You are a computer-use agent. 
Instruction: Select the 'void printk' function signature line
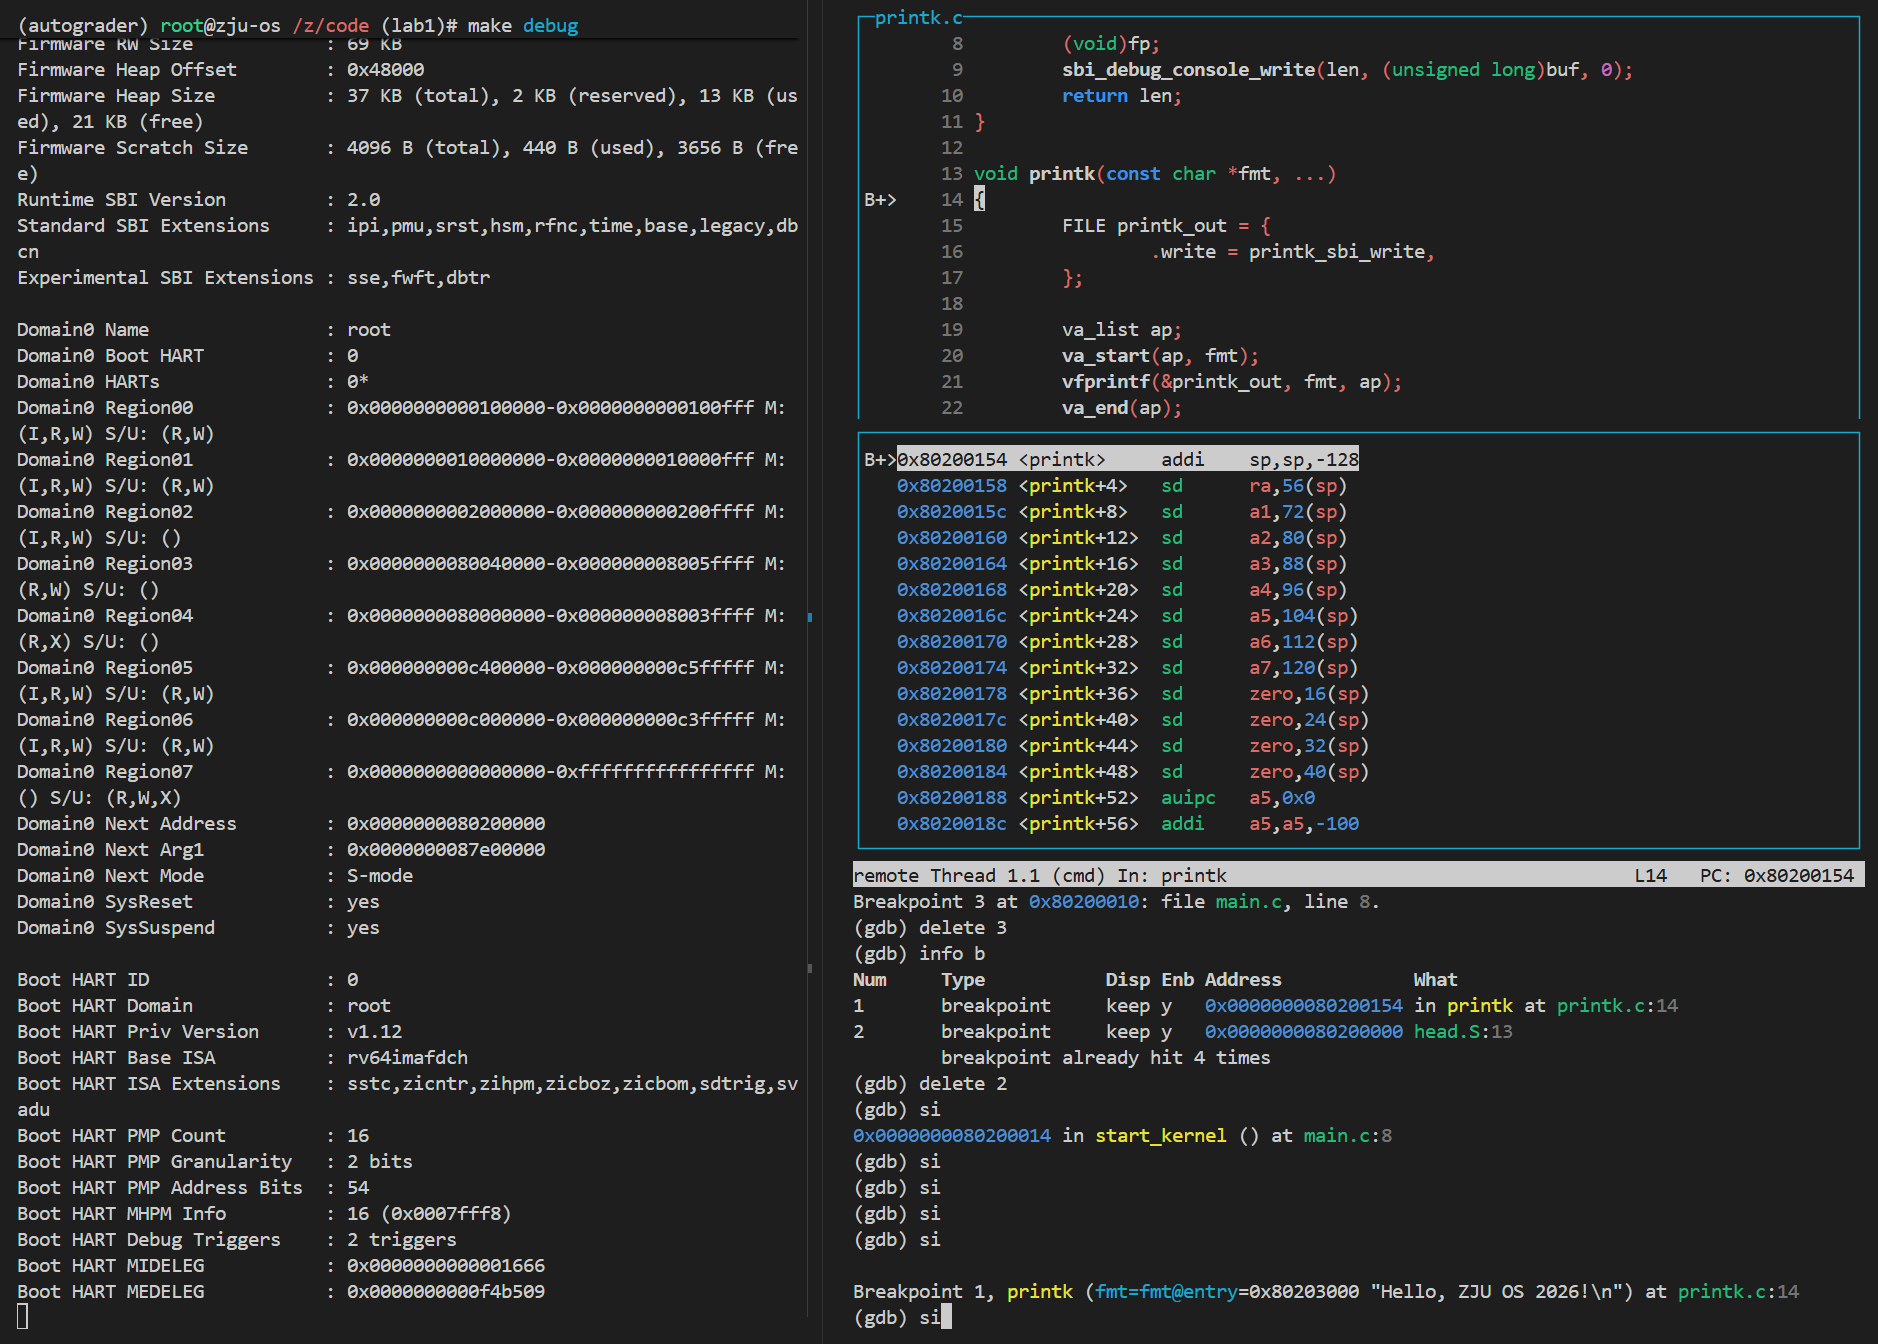coord(1155,174)
